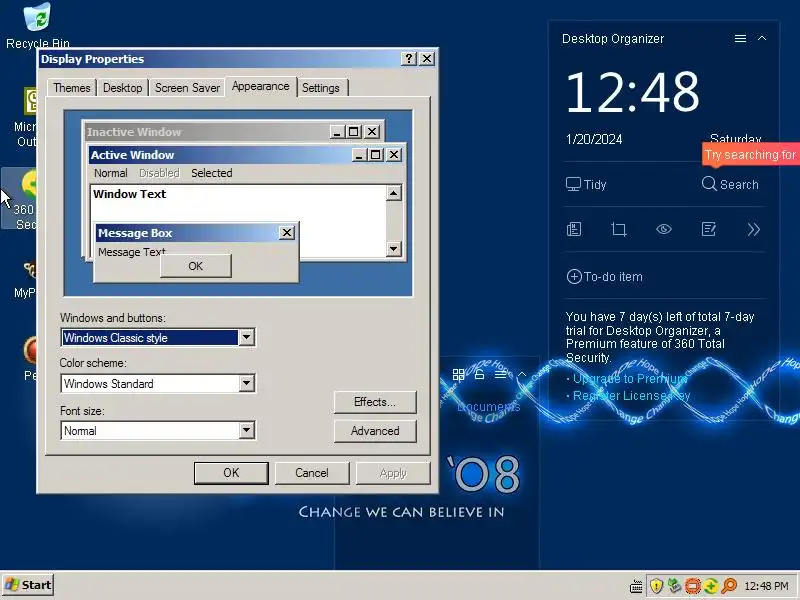Click the preview scrollbar down arrow
Viewport: 800px width, 600px height.
(x=393, y=249)
